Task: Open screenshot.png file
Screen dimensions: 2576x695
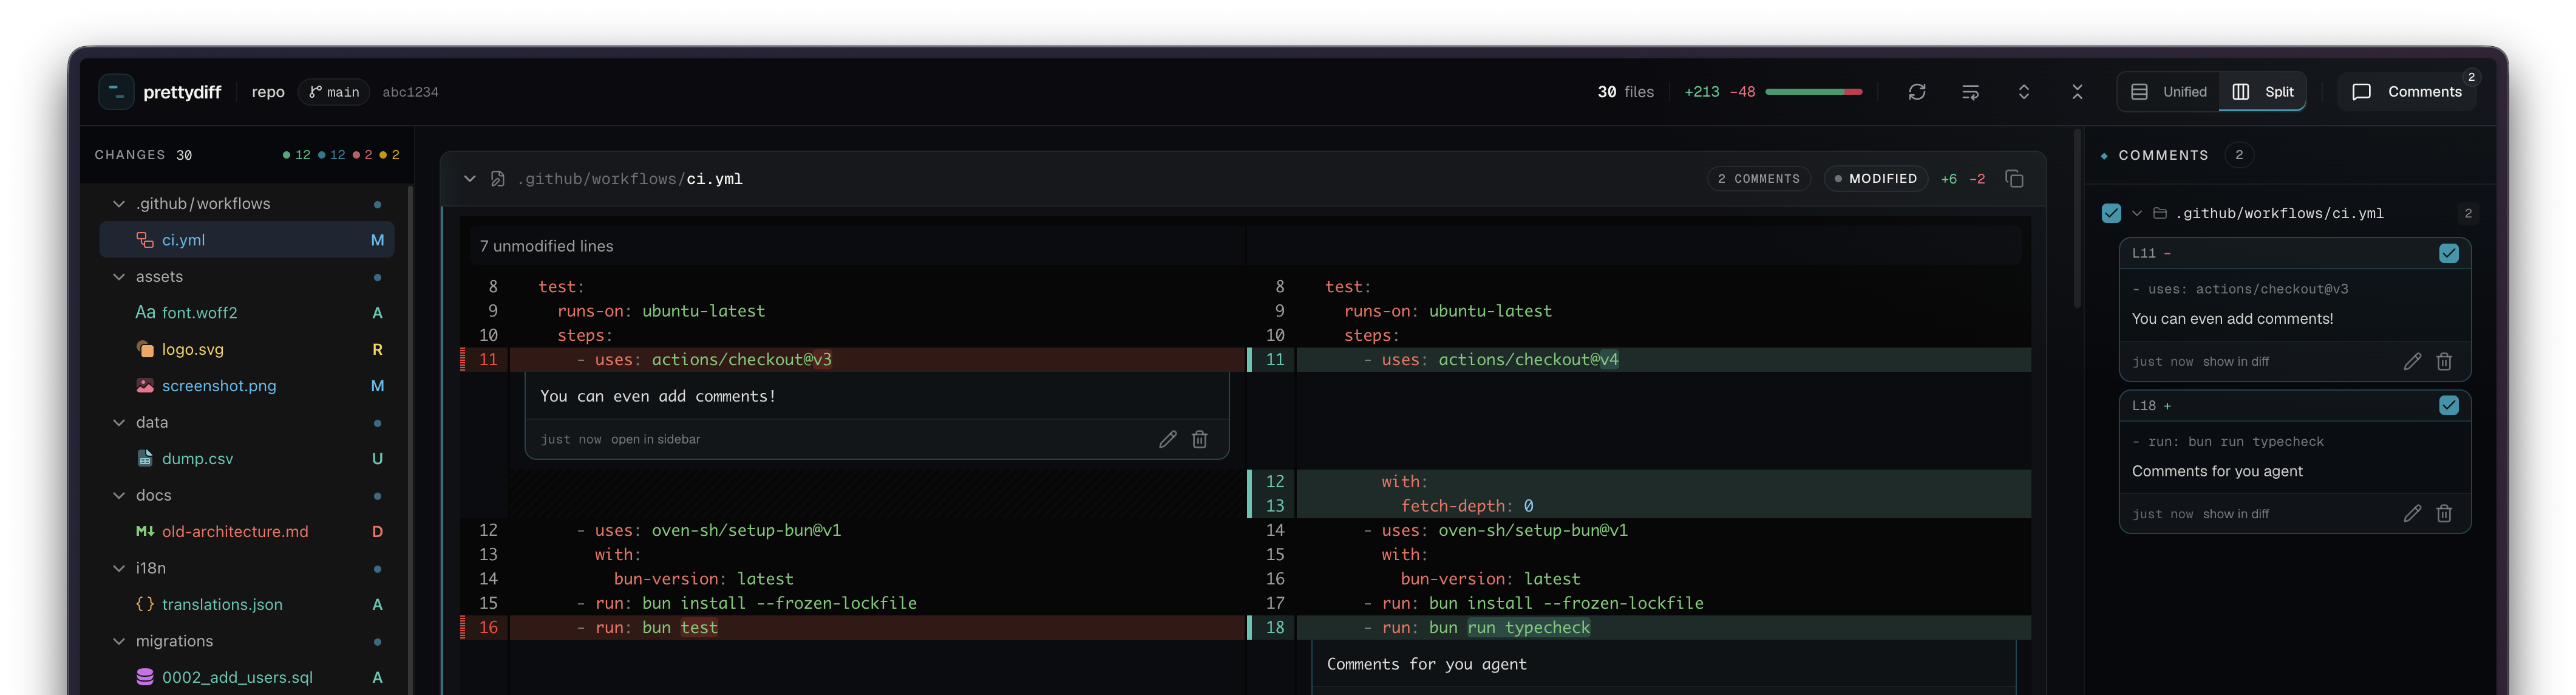Action: point(247,386)
